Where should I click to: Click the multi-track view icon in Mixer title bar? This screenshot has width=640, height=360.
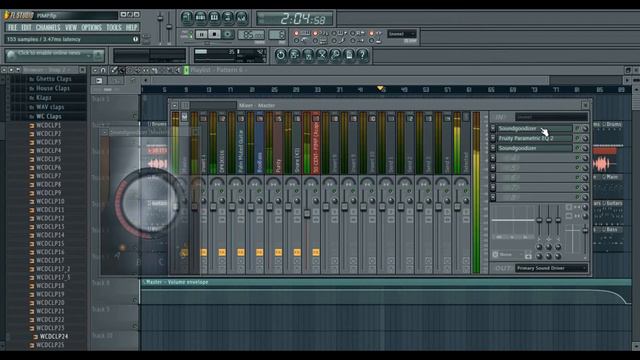click(x=185, y=106)
